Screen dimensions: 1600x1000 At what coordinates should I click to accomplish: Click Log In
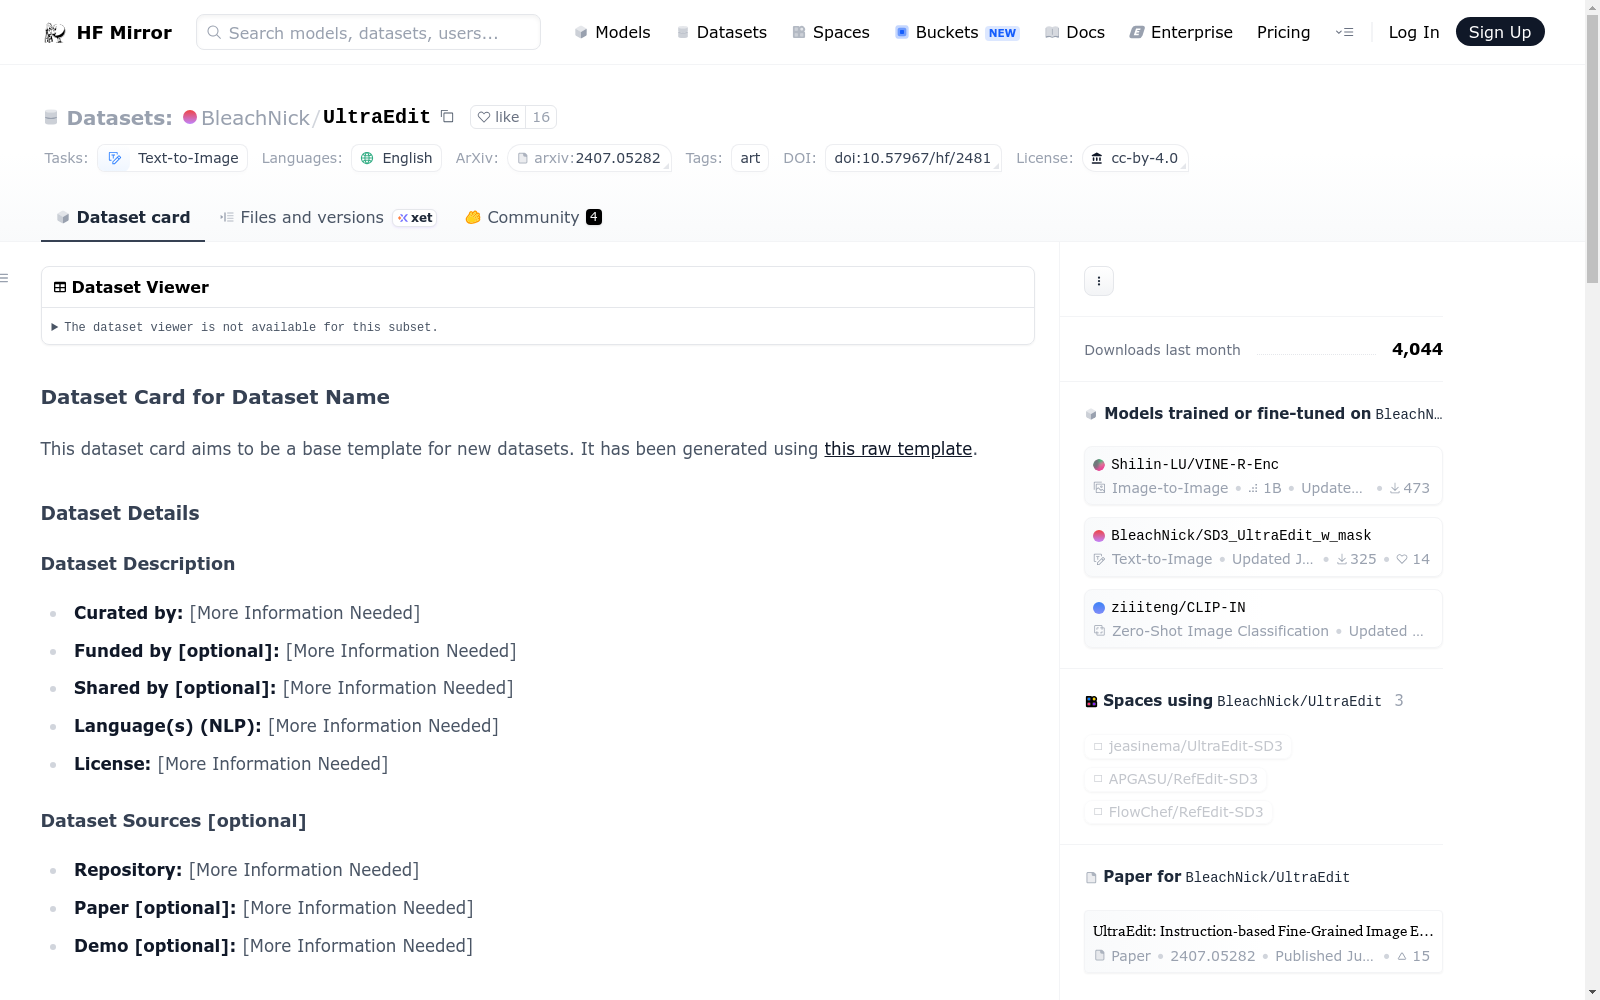click(x=1414, y=32)
